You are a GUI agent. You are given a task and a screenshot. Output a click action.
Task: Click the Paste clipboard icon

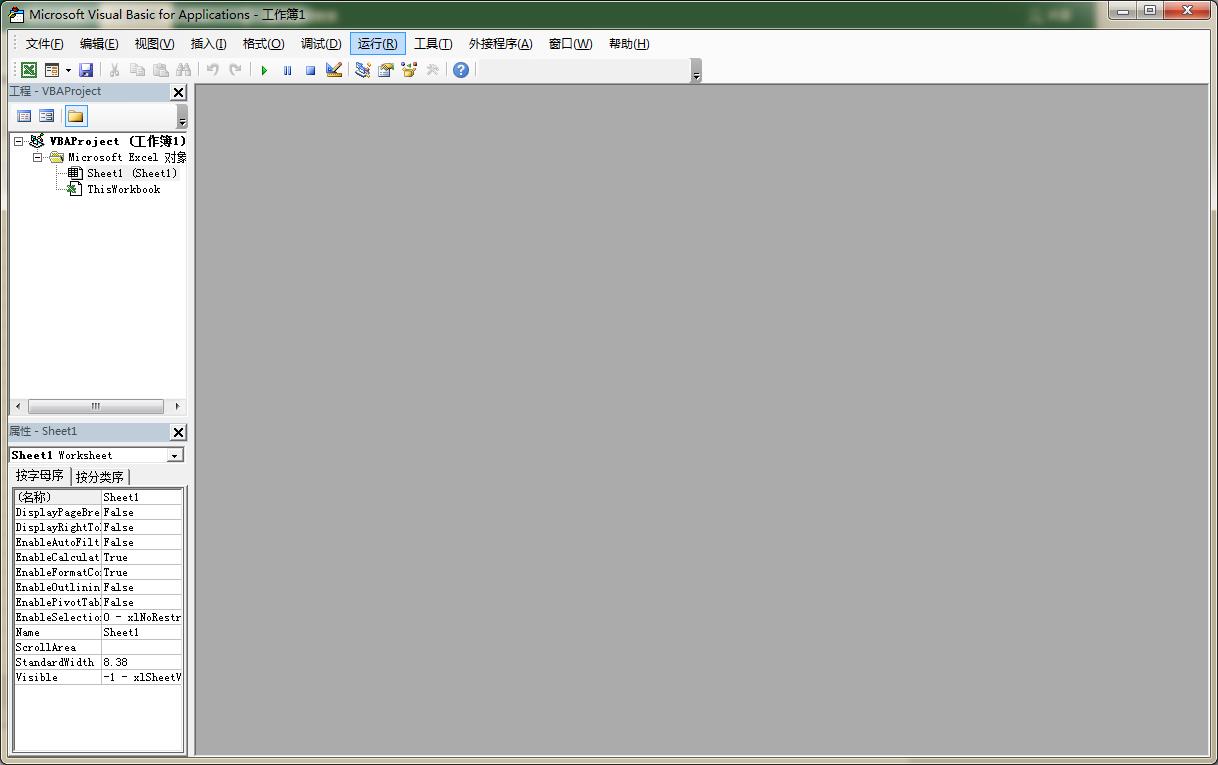(x=160, y=70)
